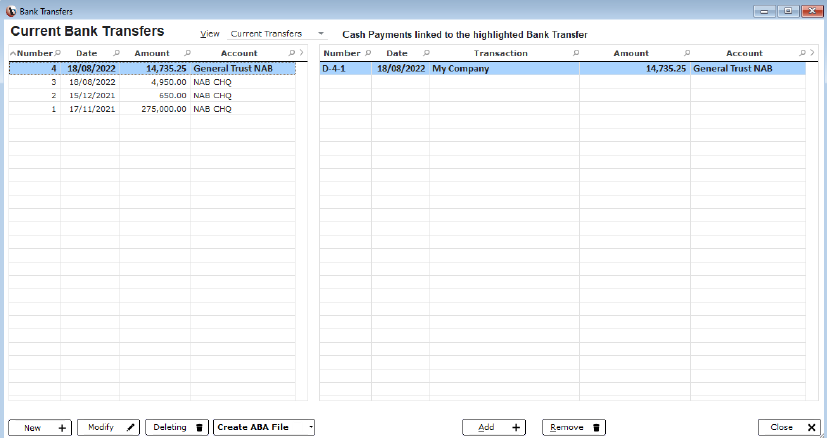This screenshot has height=438, width=827.
Task: Click the 18/08/2022 date in the cash payments table
Action: [401, 69]
